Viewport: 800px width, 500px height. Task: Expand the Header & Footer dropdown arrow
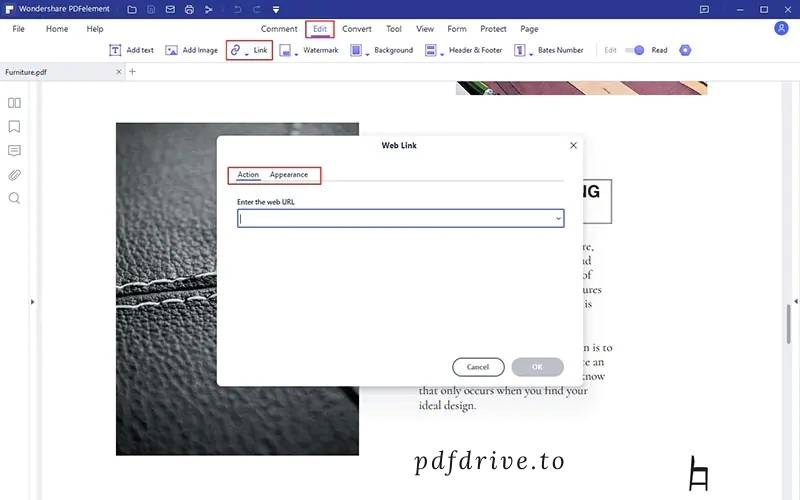click(442, 54)
